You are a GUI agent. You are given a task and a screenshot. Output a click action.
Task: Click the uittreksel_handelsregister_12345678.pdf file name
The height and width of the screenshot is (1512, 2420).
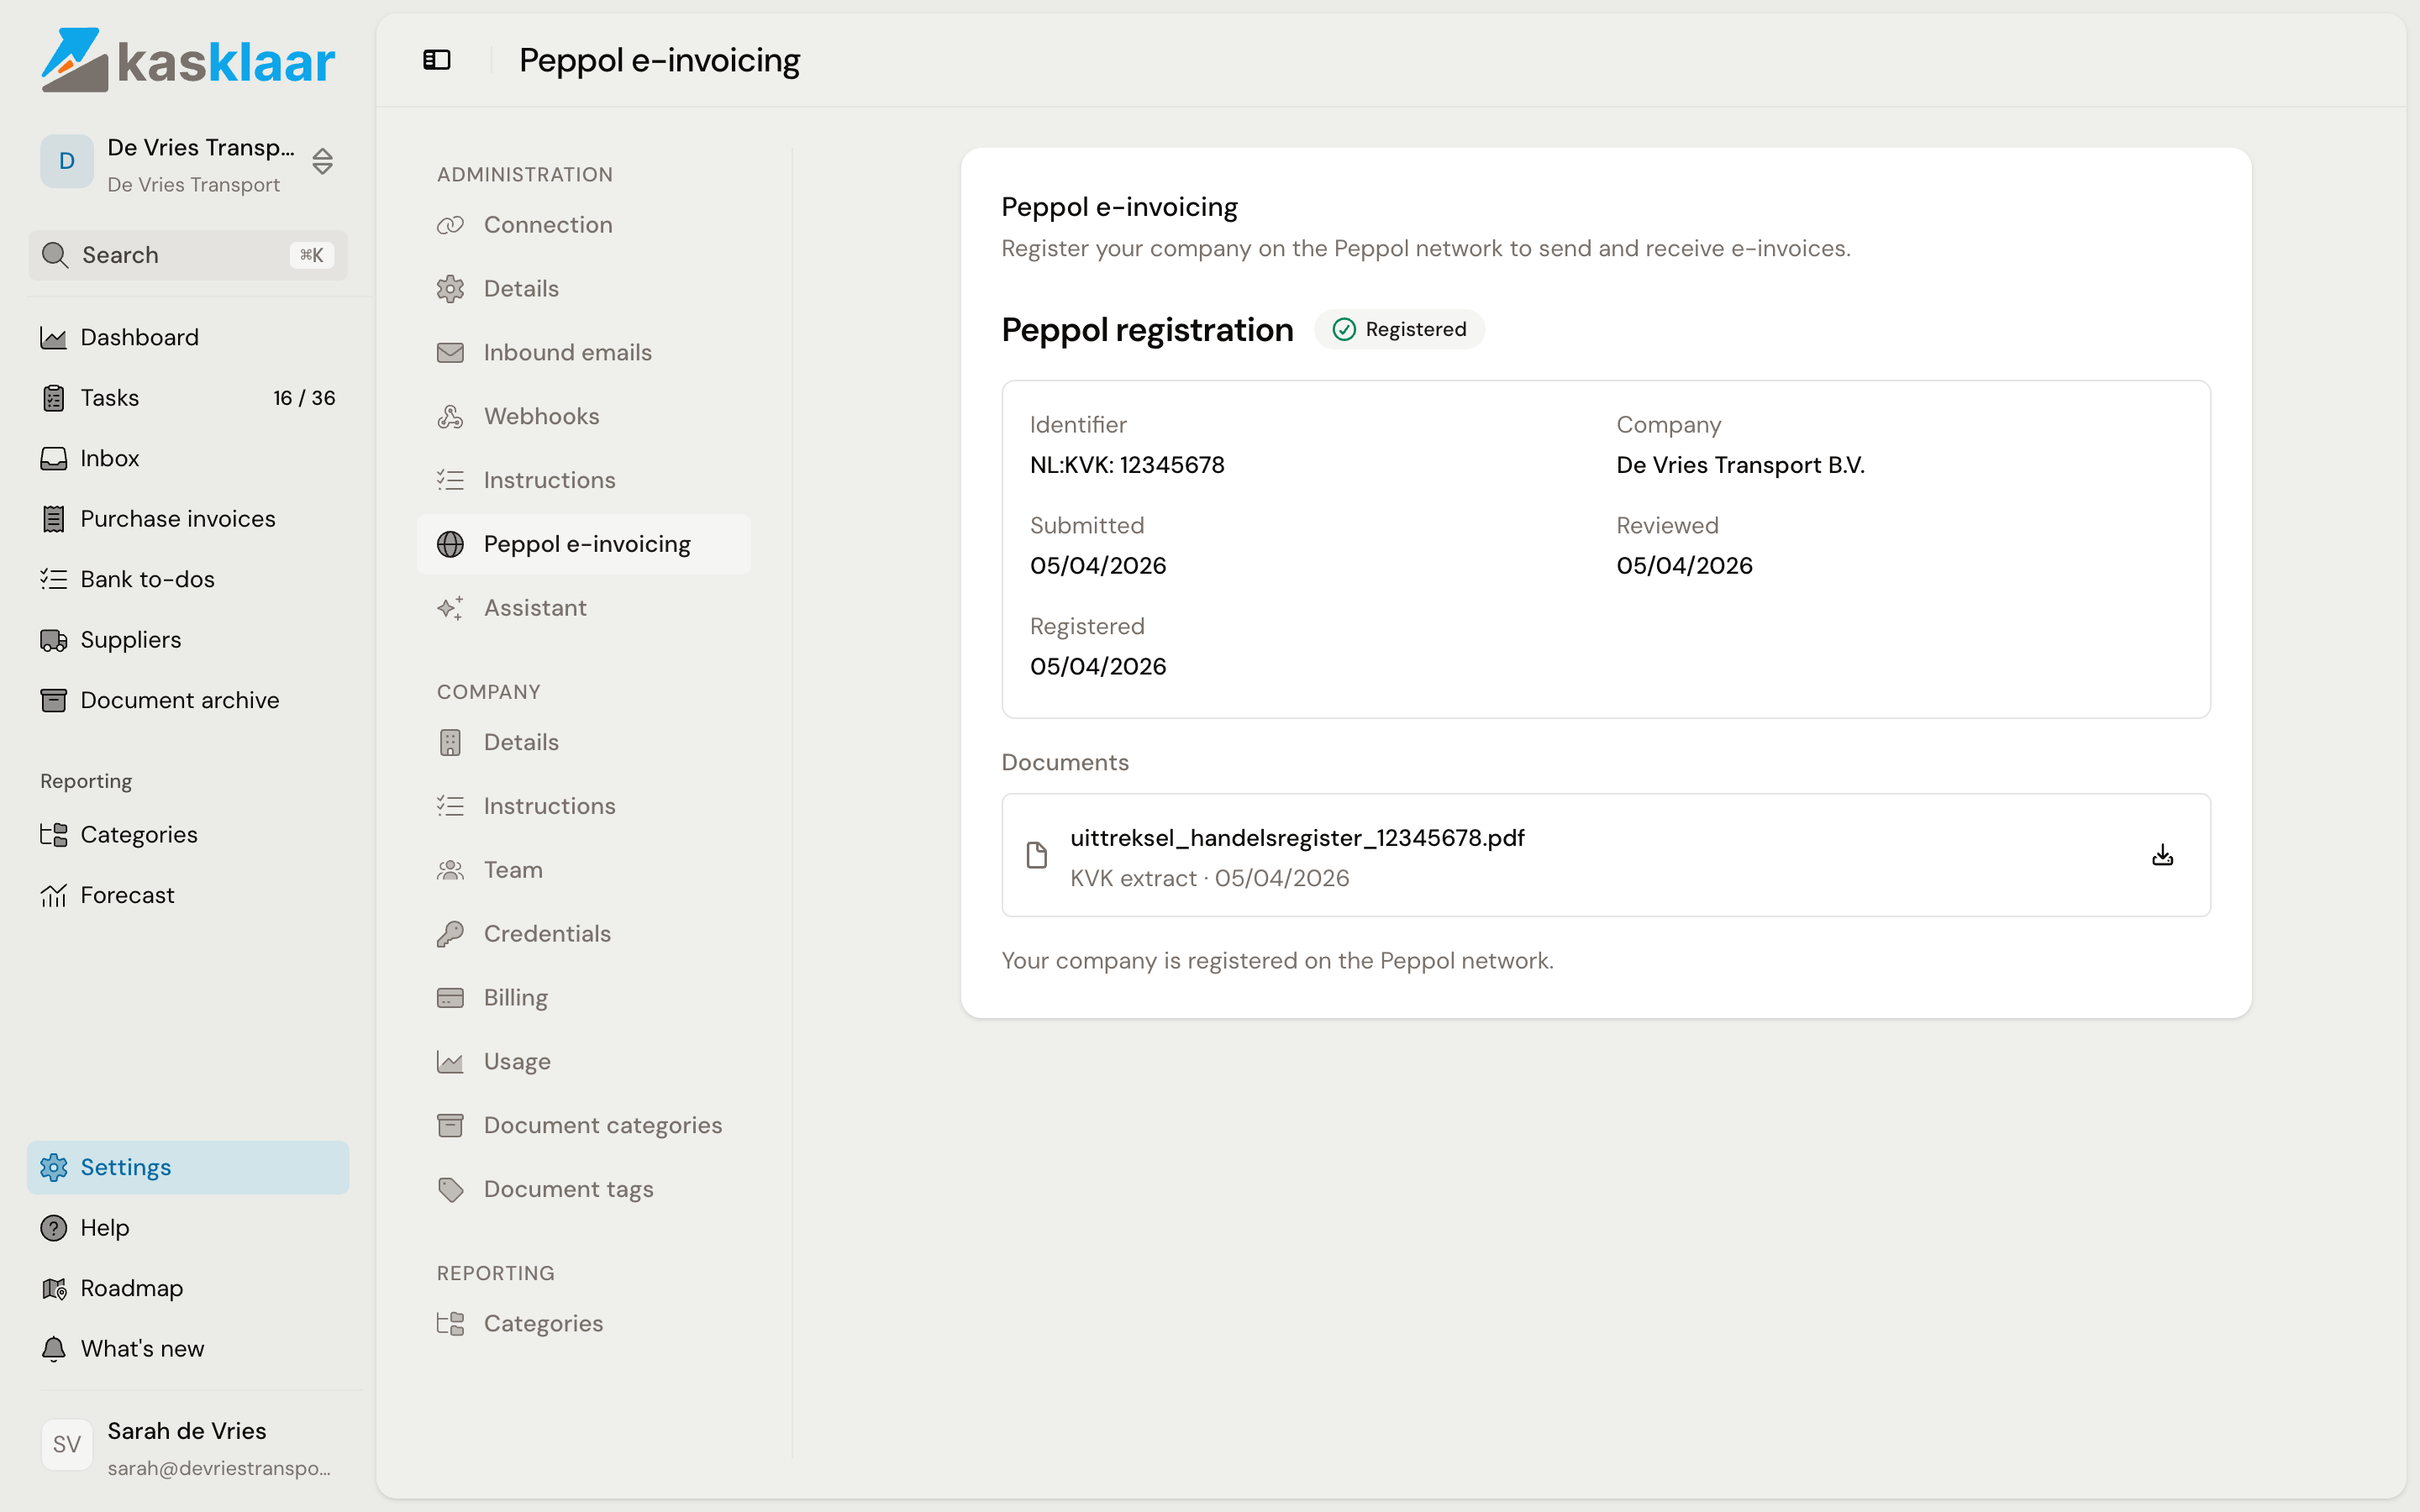(x=1297, y=838)
